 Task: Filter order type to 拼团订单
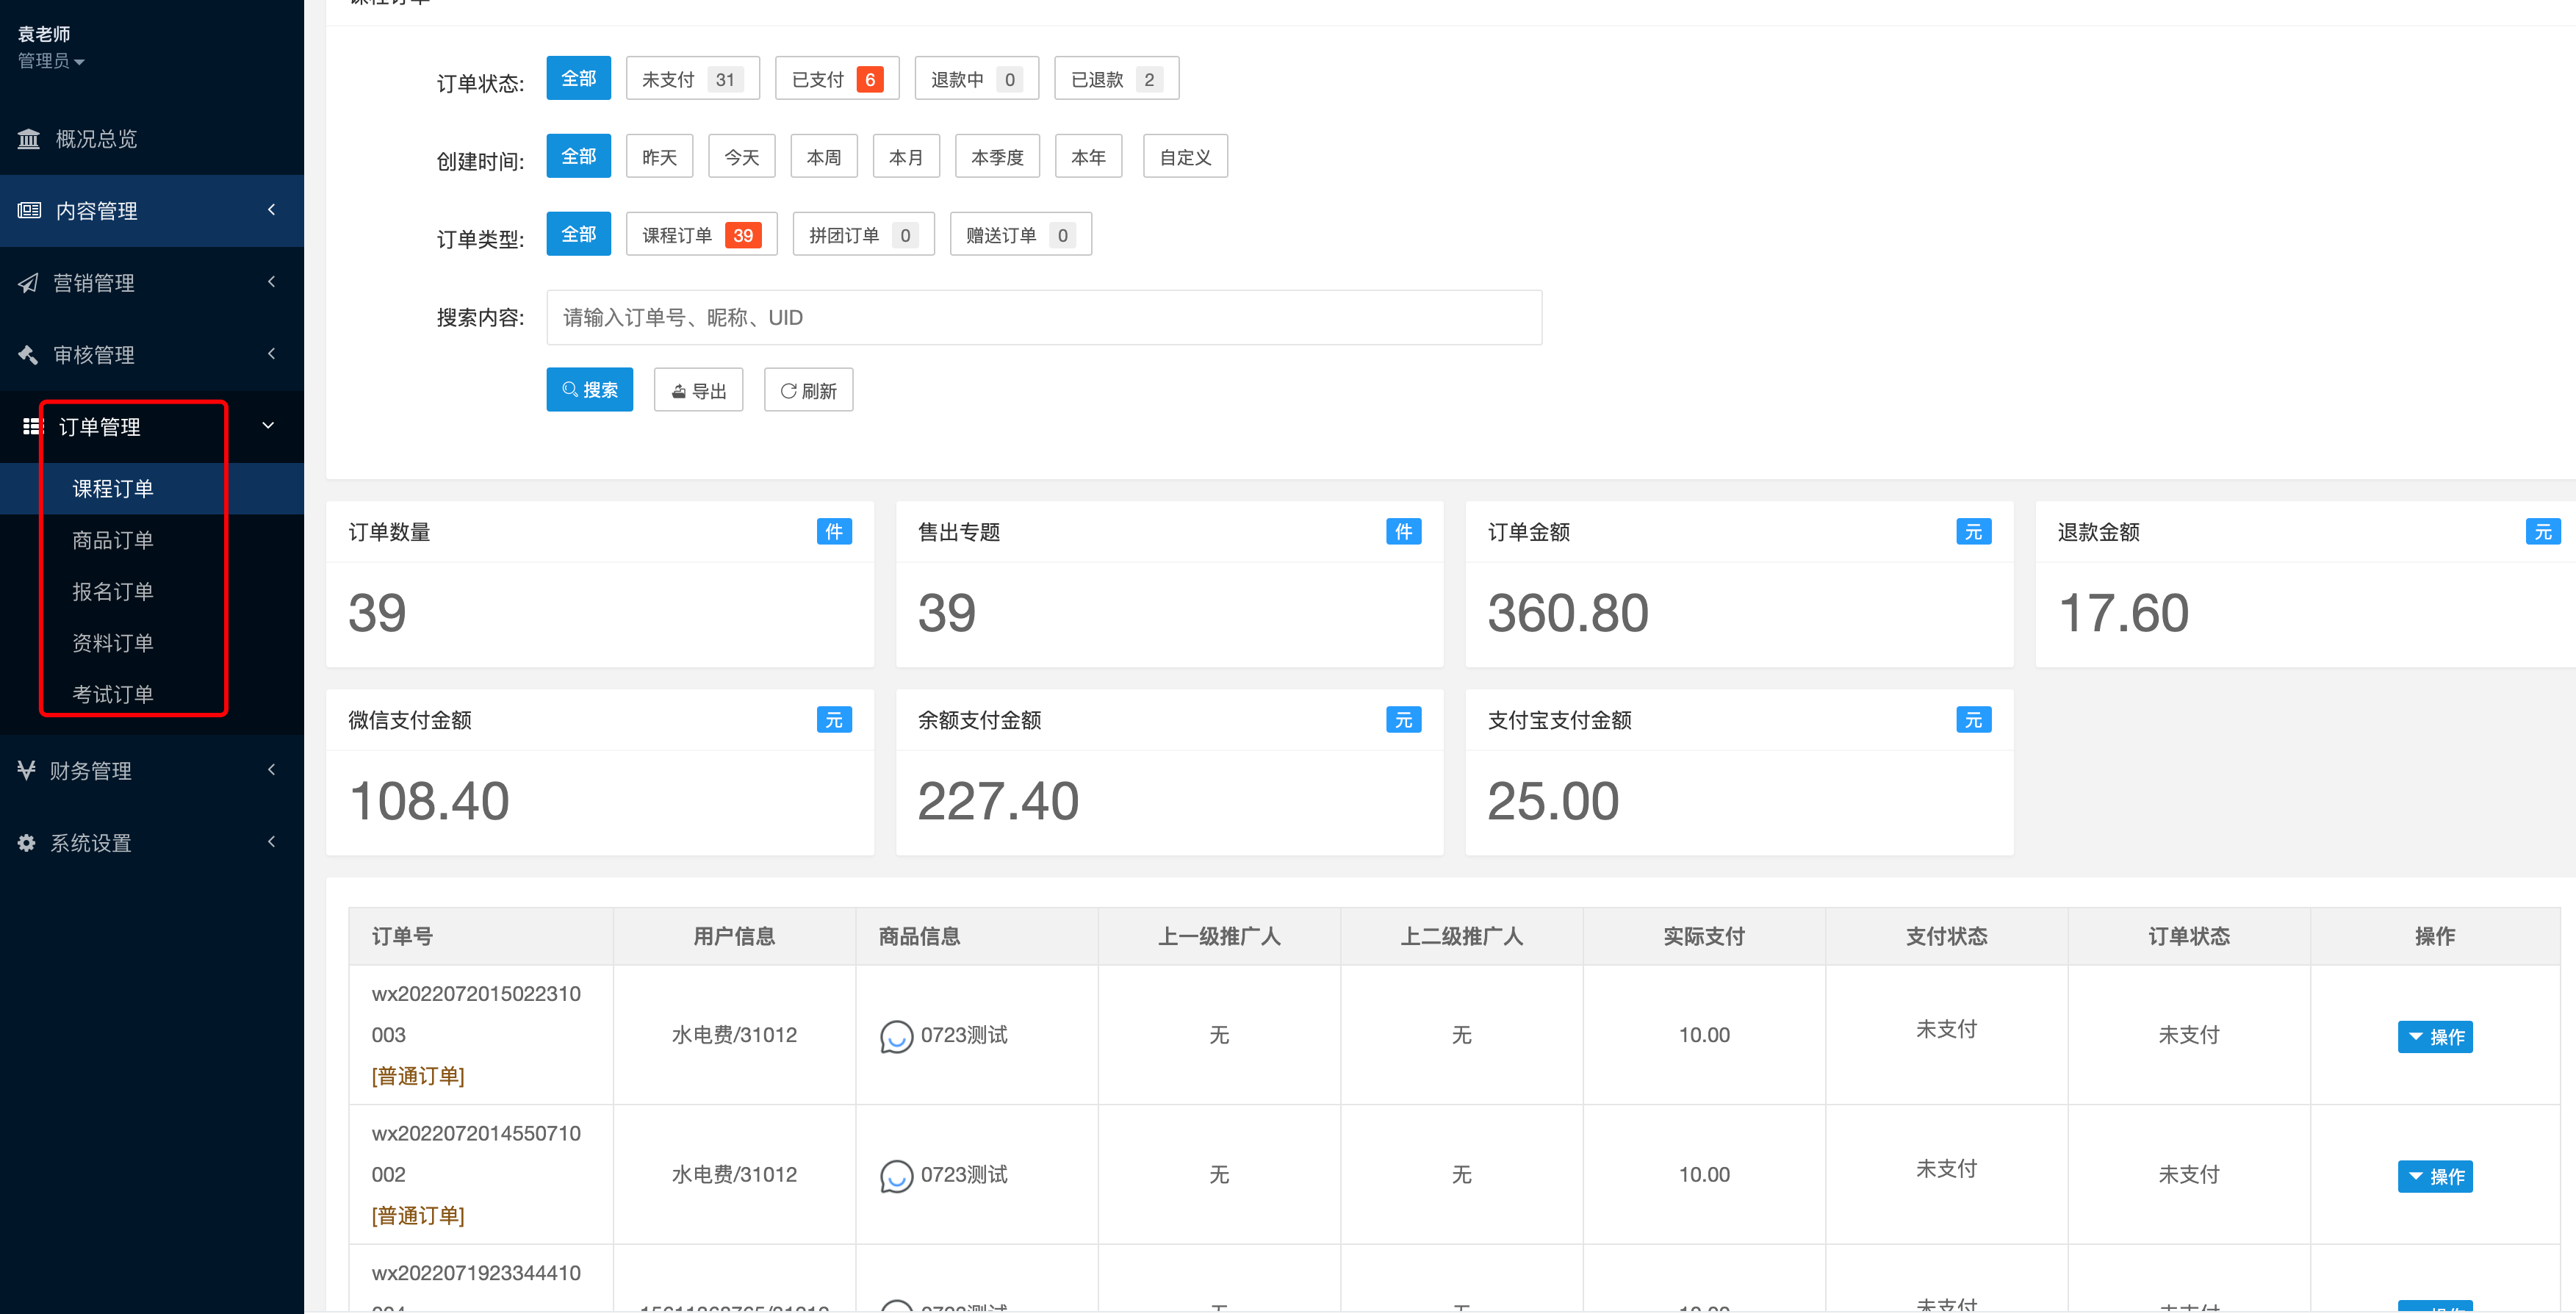pyautogui.click(x=863, y=235)
